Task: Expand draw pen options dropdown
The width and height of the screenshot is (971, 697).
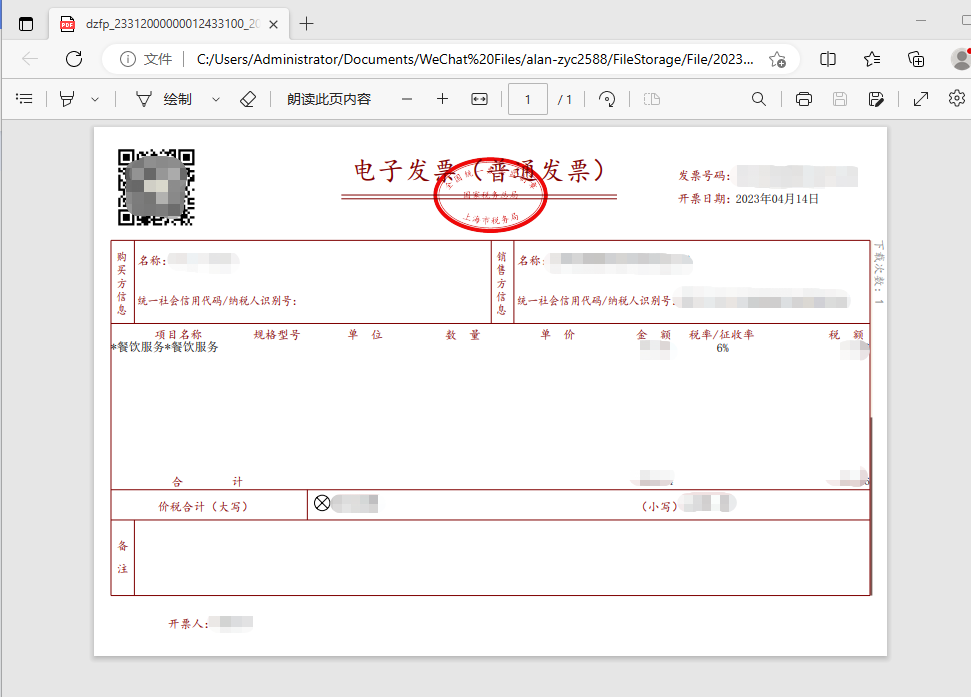Action: [x=216, y=99]
